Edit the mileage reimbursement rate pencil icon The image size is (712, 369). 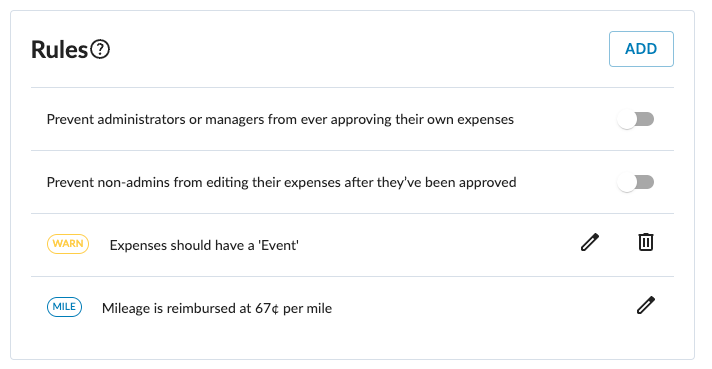646,305
